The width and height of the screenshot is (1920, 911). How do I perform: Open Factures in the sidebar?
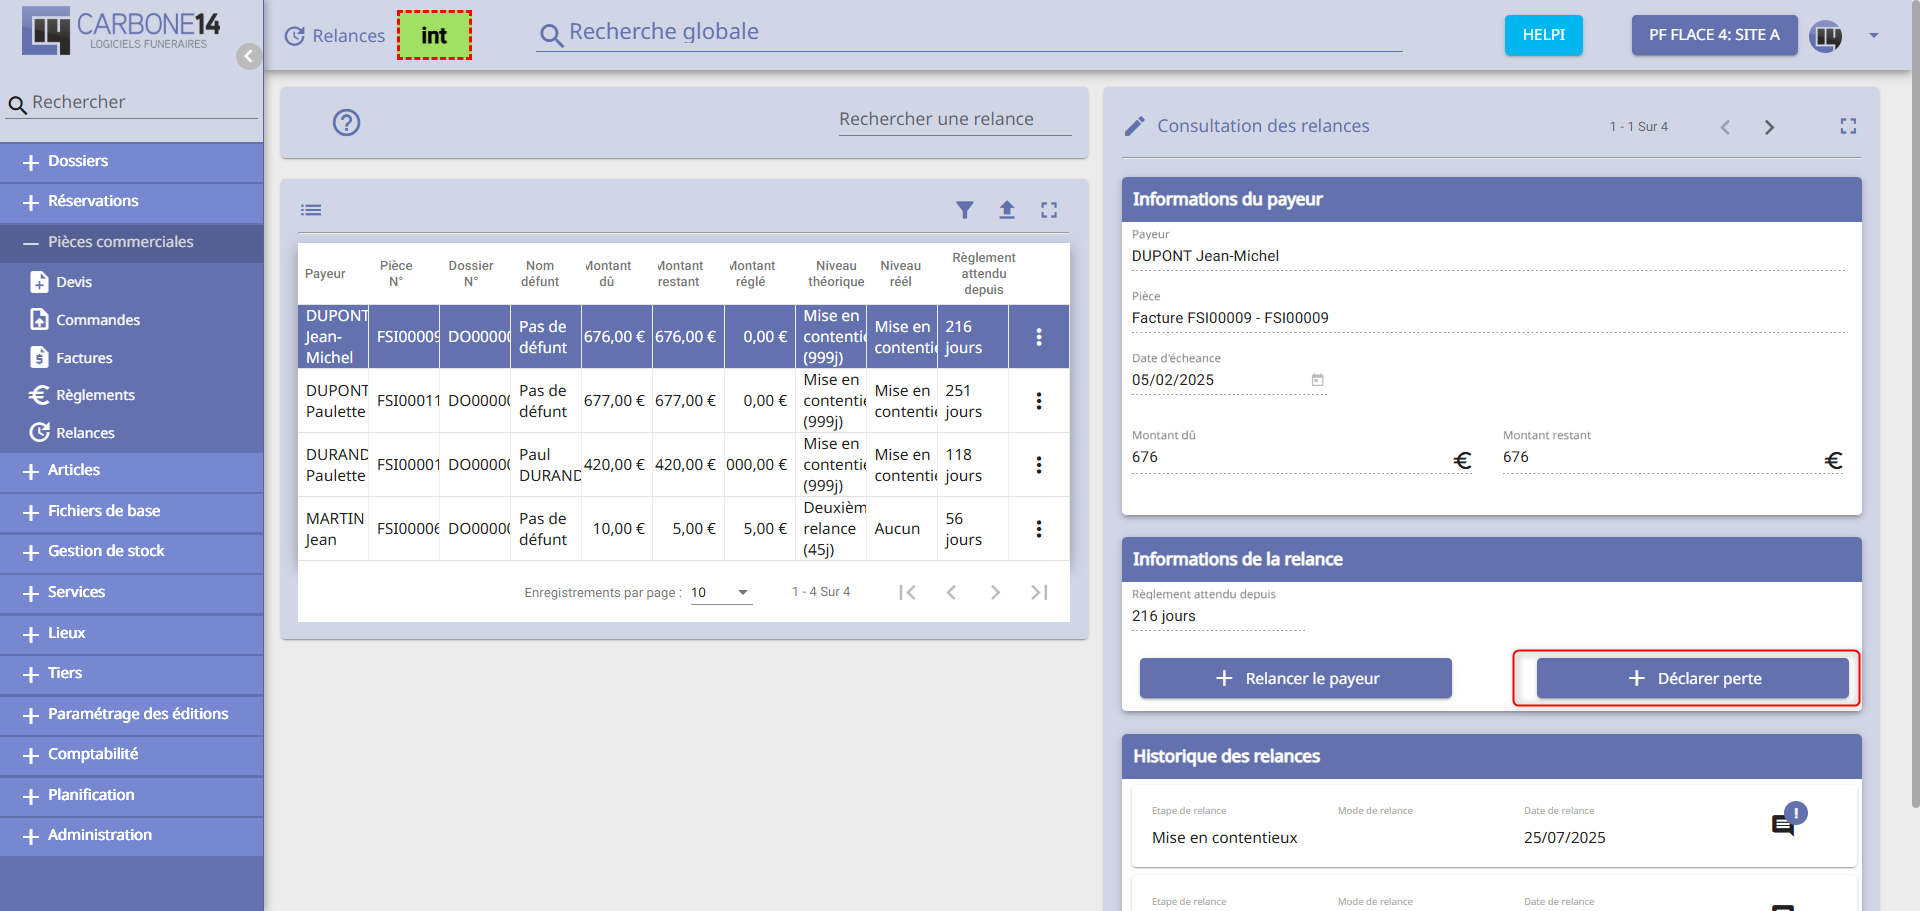[x=84, y=358]
